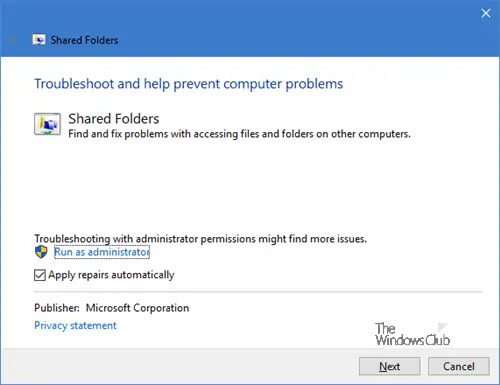
Task: Click the Publisher Microsoft Corporation text
Action: click(112, 308)
